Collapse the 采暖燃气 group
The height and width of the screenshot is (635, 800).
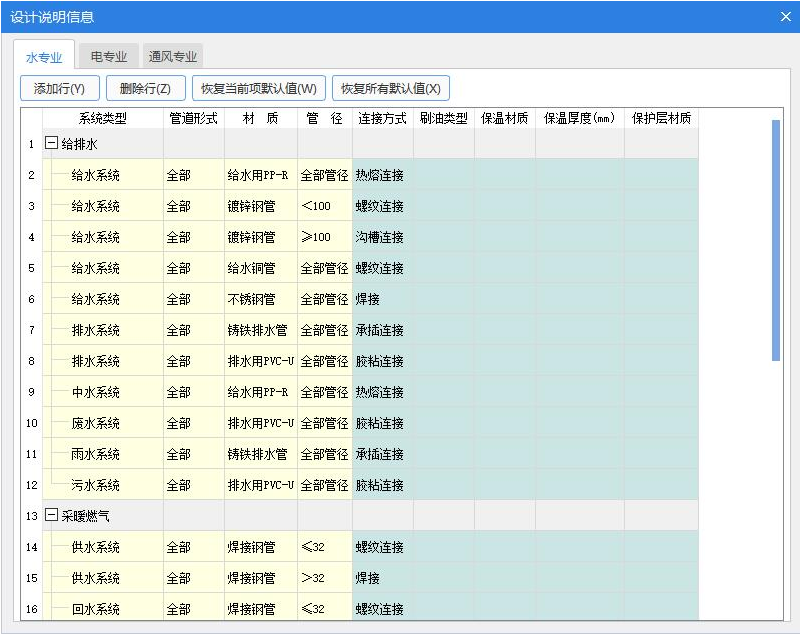pos(51,516)
